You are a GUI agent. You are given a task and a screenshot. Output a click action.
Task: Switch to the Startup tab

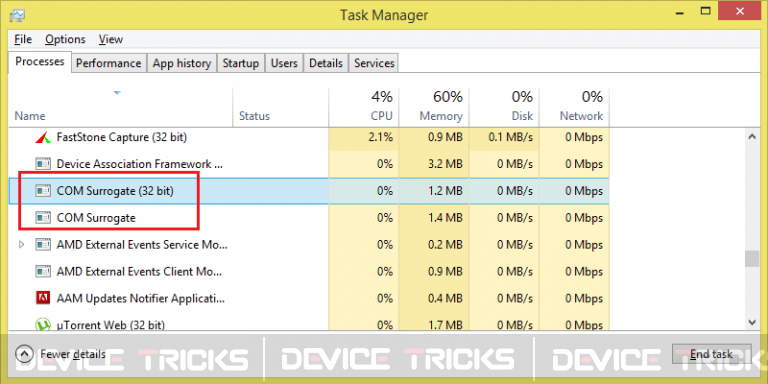(x=240, y=63)
